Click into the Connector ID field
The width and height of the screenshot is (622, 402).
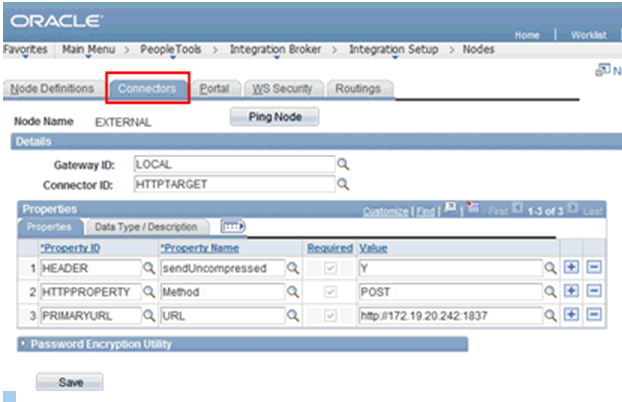[x=234, y=184]
